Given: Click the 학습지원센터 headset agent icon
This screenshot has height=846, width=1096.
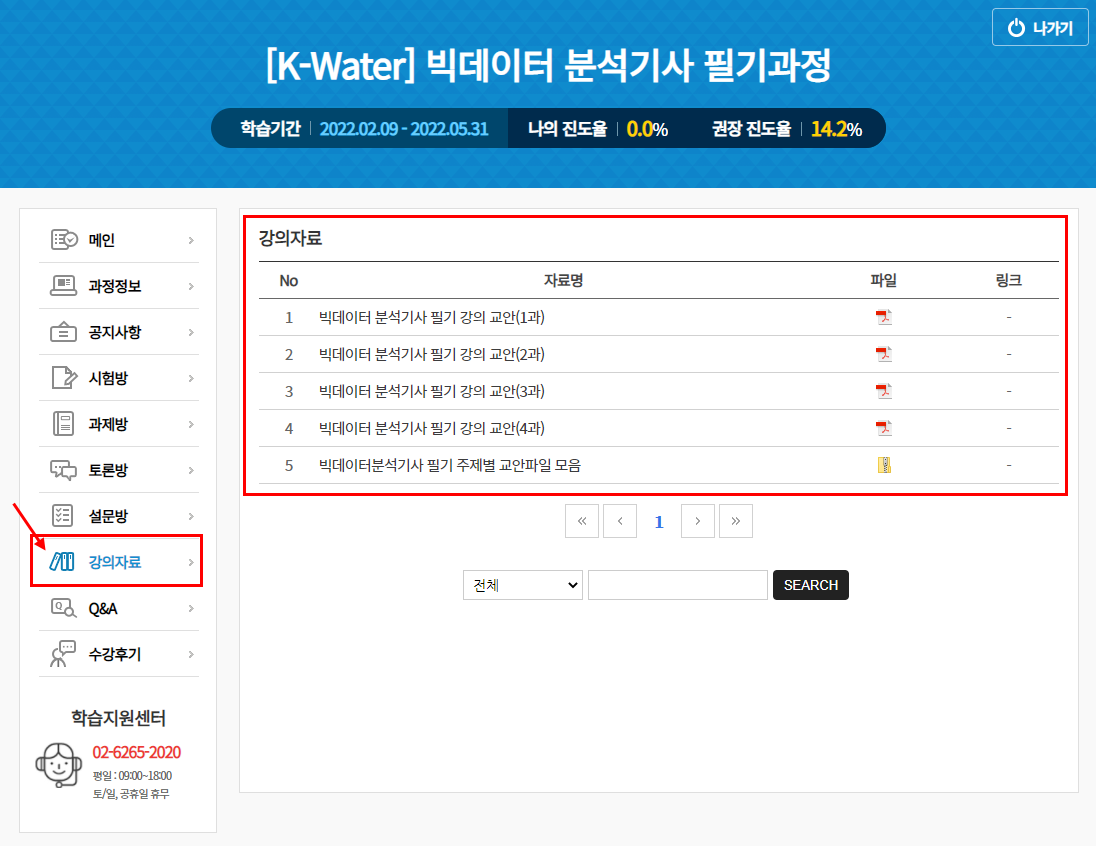Looking at the screenshot, I should coord(59,766).
